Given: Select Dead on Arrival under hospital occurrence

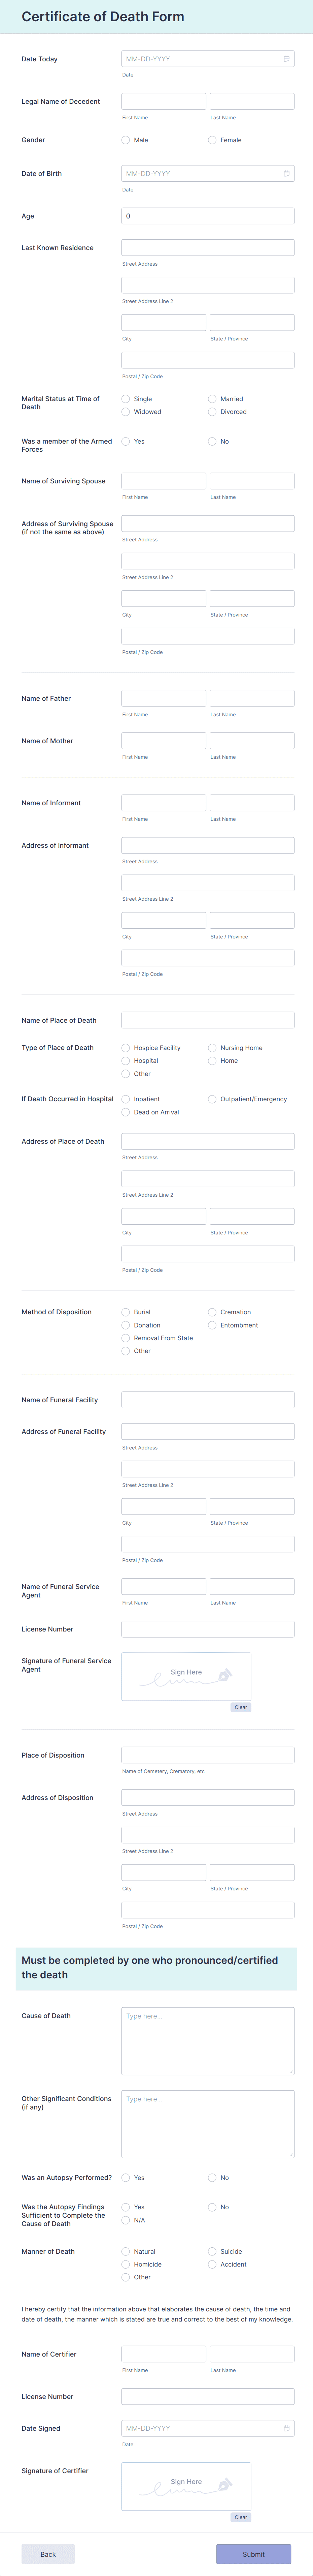Looking at the screenshot, I should point(125,1112).
